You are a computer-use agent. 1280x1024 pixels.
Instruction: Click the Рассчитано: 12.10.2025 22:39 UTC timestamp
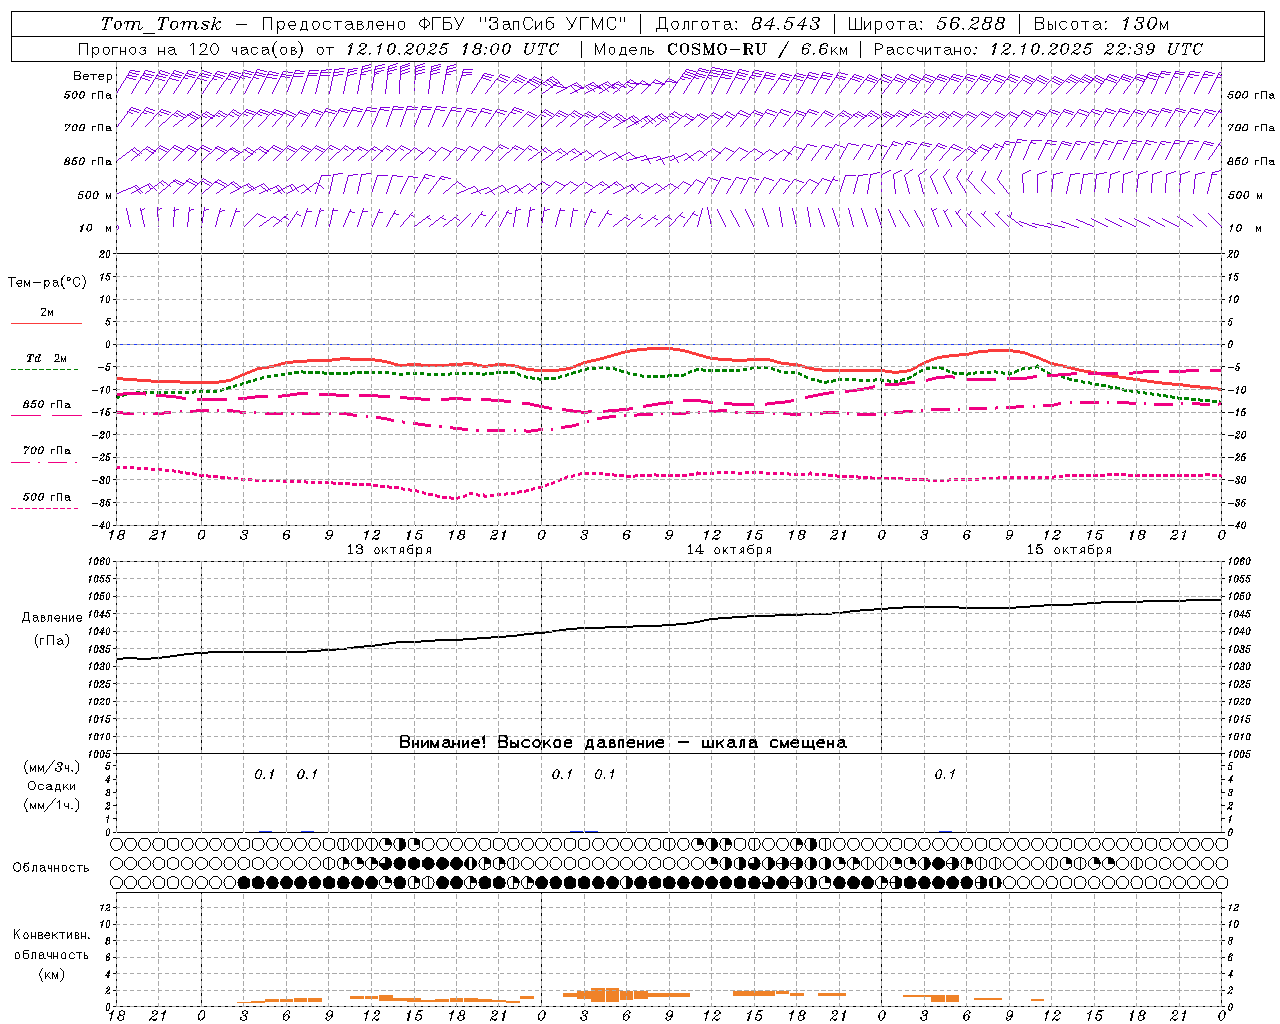pos(1038,49)
